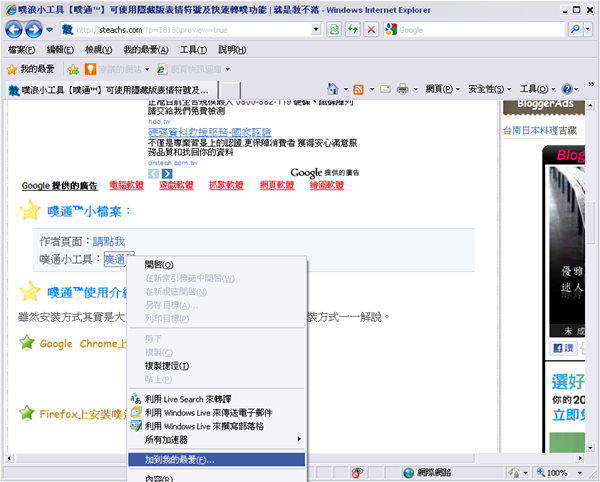Click the browser Back arrow button
Image resolution: width=600 pixels, height=482 pixels.
[x=16, y=30]
